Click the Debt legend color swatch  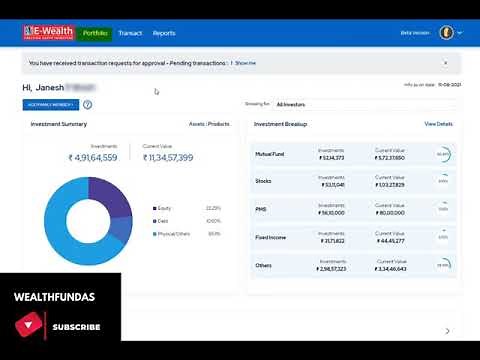[155, 221]
